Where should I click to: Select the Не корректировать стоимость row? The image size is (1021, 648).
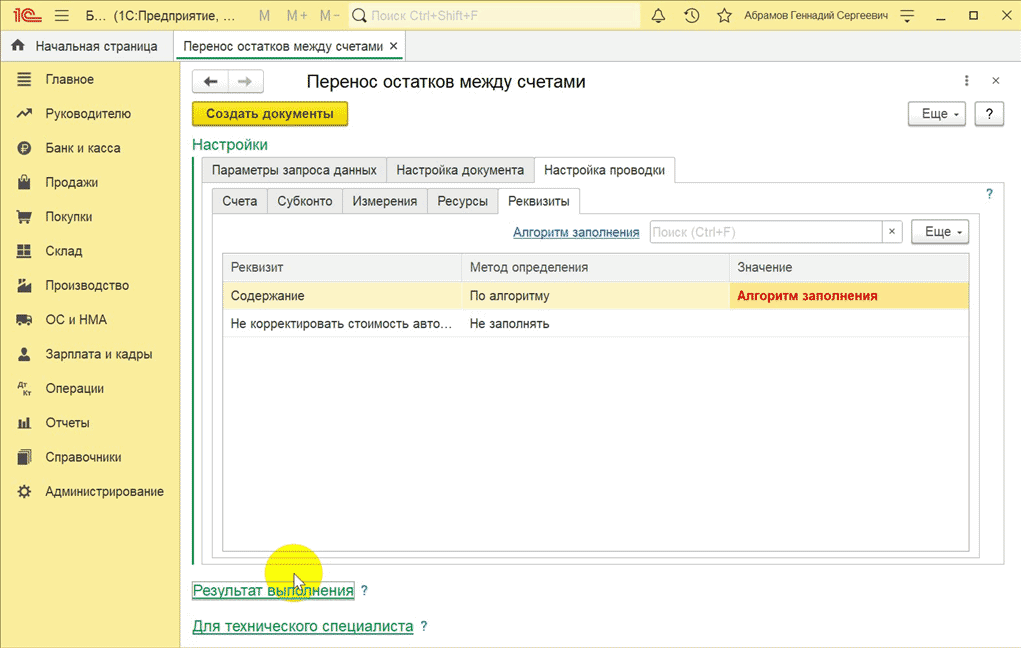pyautogui.click(x=341, y=324)
